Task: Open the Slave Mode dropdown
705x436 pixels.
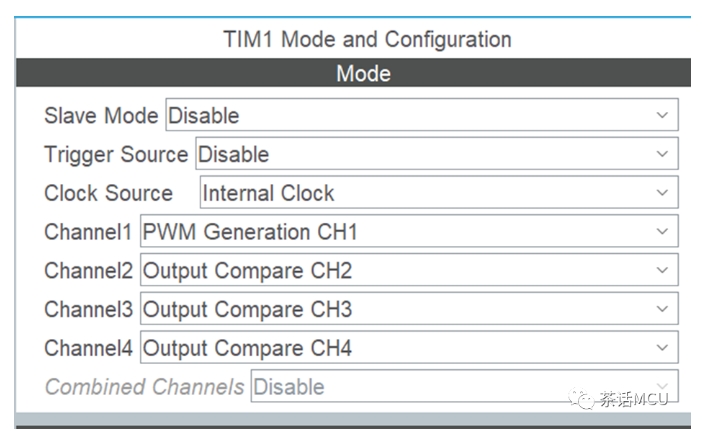Action: [x=420, y=115]
